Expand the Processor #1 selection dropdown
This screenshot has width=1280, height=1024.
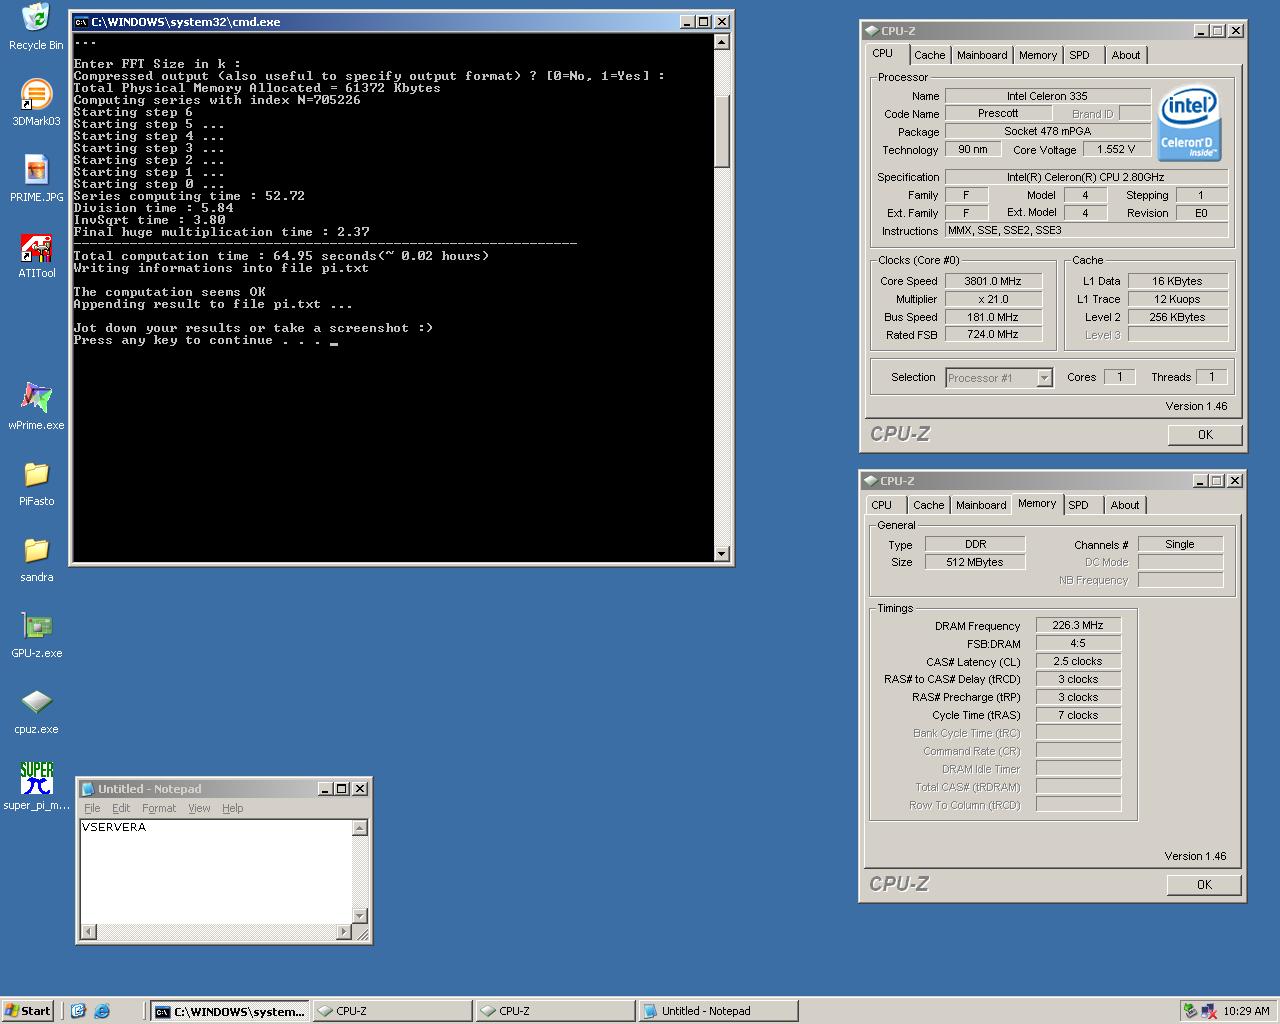point(1044,378)
